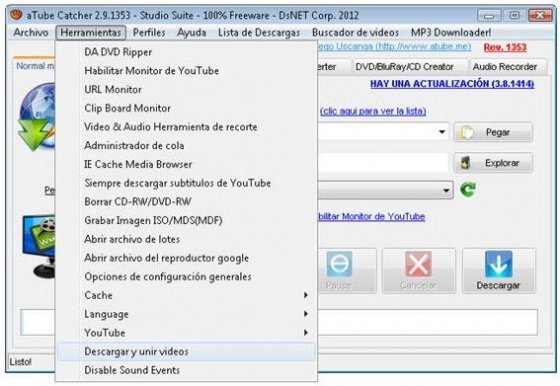Choose Borrar CD-RW/DVD-RW entry
Image resolution: width=560 pixels, height=386 pixels.
[x=186, y=202]
